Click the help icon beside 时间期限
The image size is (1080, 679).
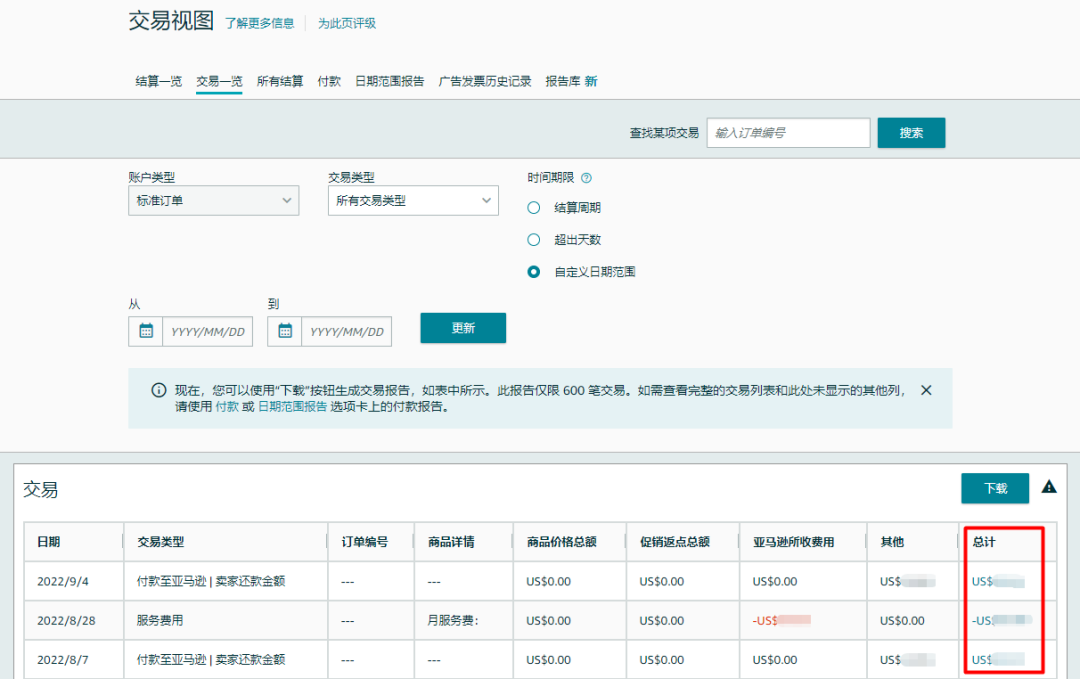[x=588, y=177]
